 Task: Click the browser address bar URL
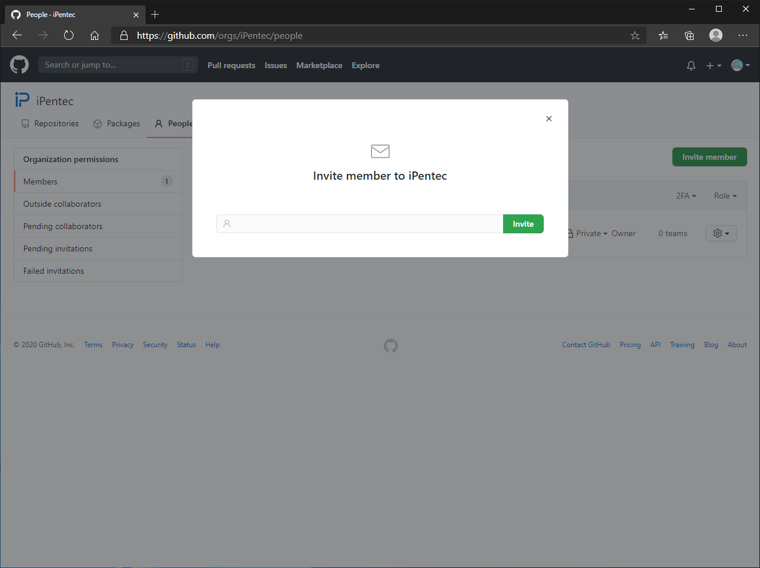[219, 35]
